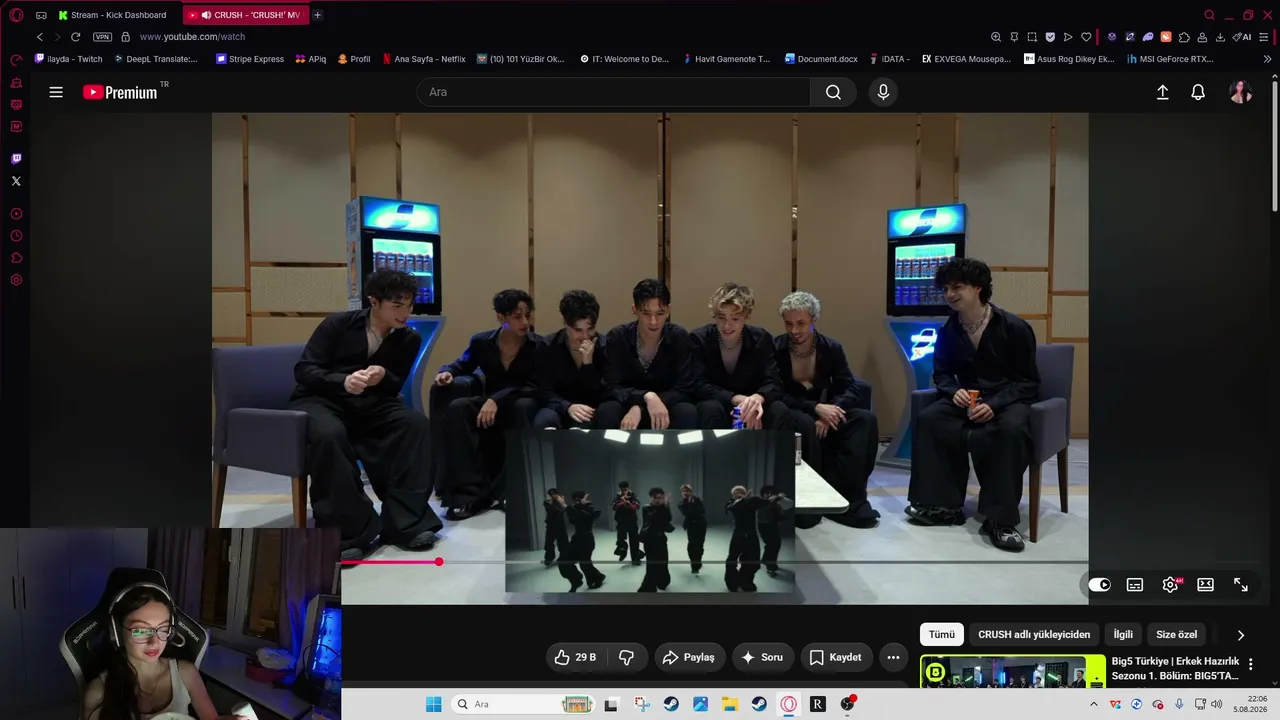Show hidden system tray icons
This screenshot has height=720, width=1280.
1093,704
